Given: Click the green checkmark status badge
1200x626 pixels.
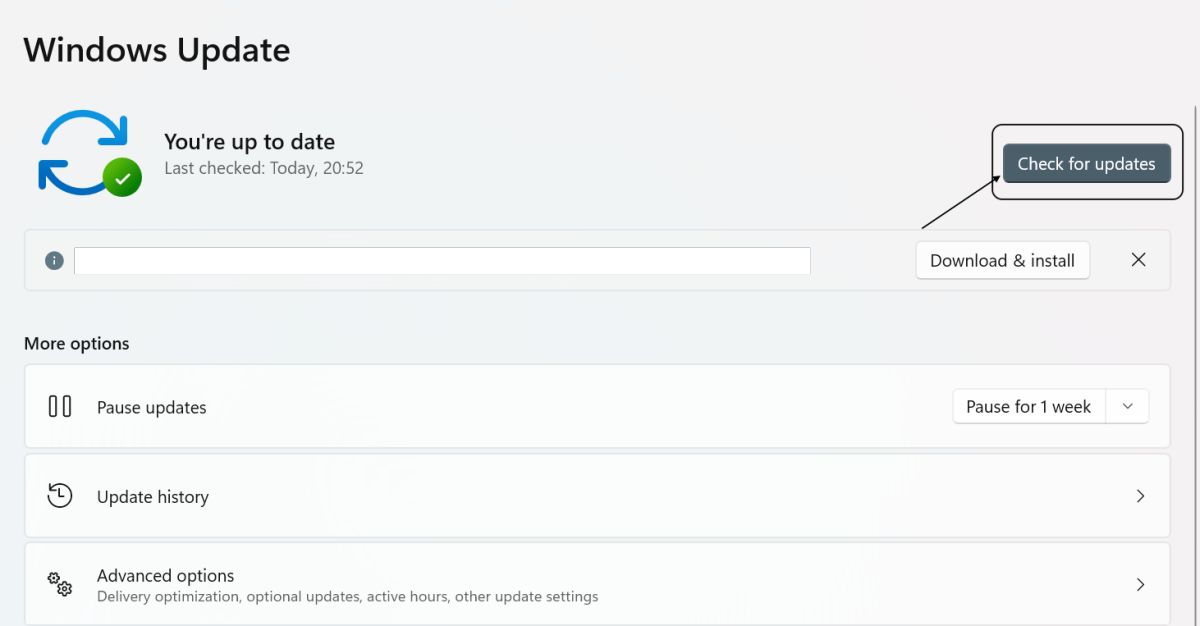Looking at the screenshot, I should pos(122,178).
